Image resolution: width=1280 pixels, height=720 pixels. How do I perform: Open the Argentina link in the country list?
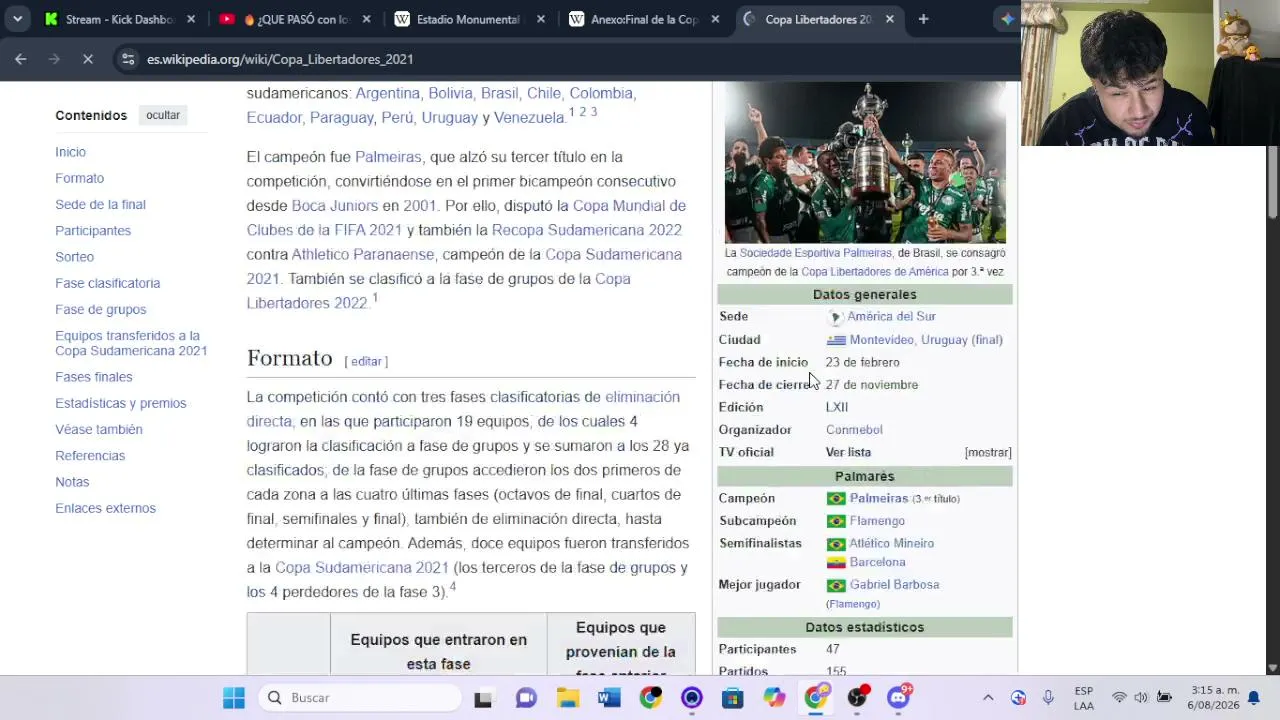tap(387, 93)
